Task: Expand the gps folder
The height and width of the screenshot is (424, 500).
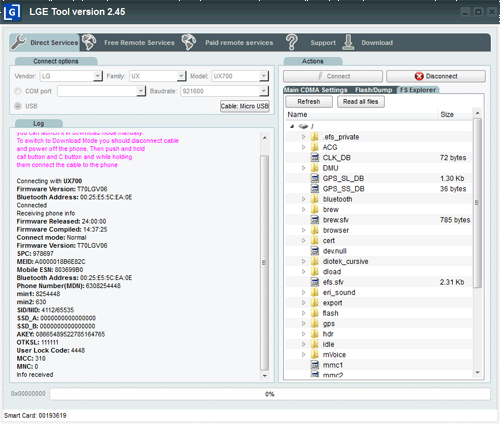Action: (x=303, y=323)
